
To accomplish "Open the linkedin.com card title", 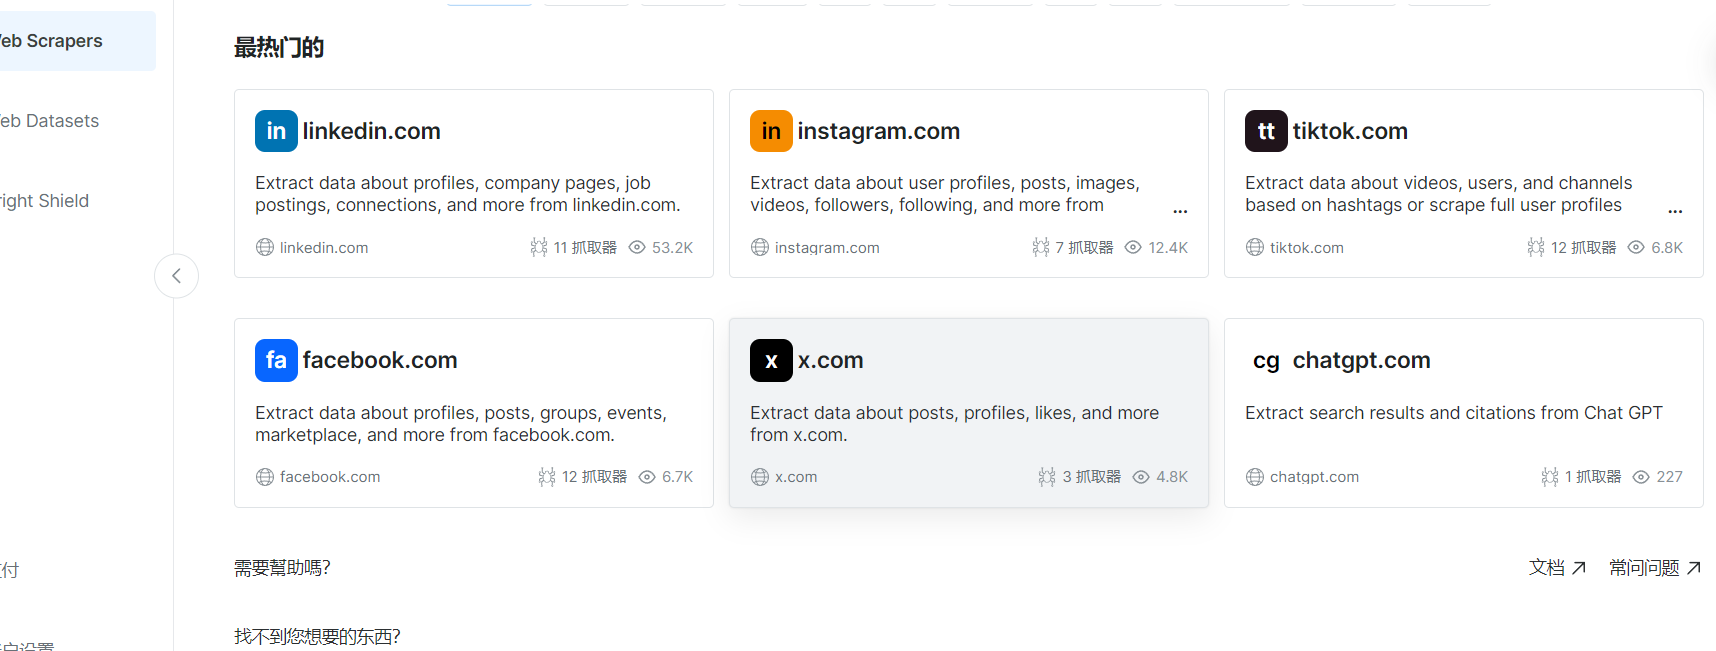I will [371, 131].
